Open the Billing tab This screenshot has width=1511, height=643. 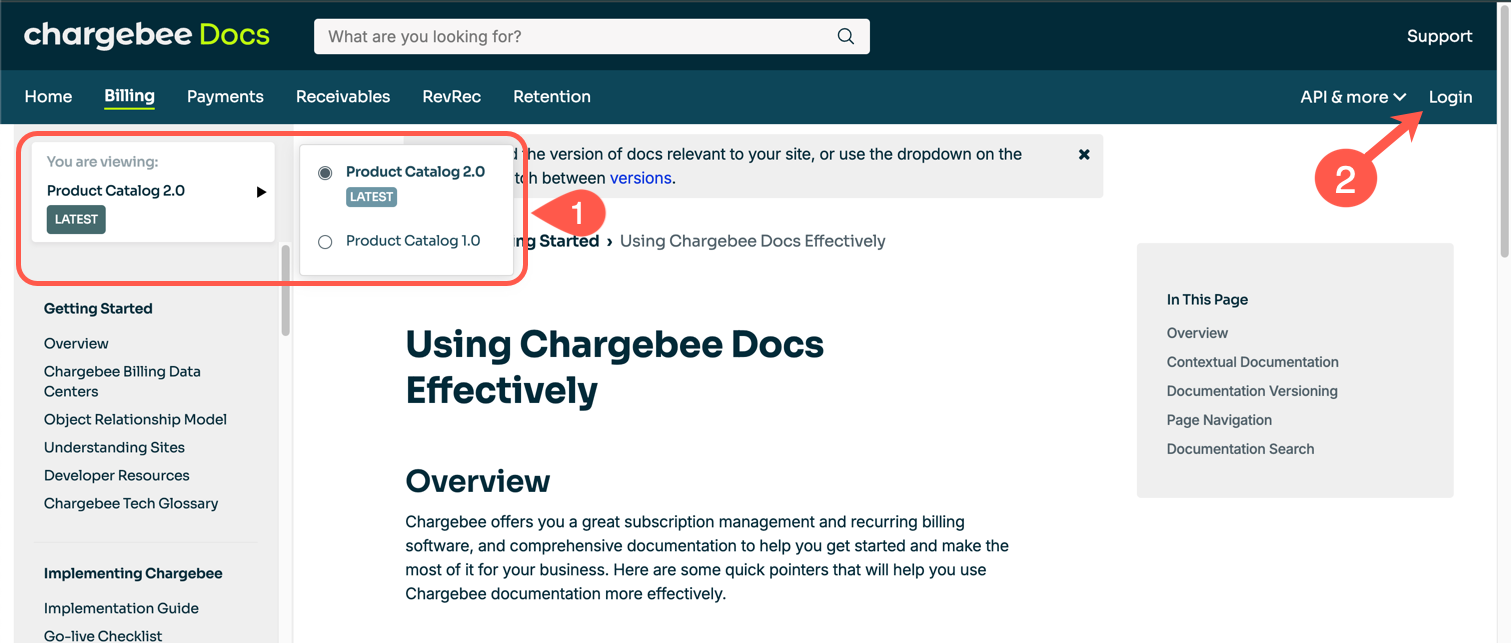click(129, 96)
